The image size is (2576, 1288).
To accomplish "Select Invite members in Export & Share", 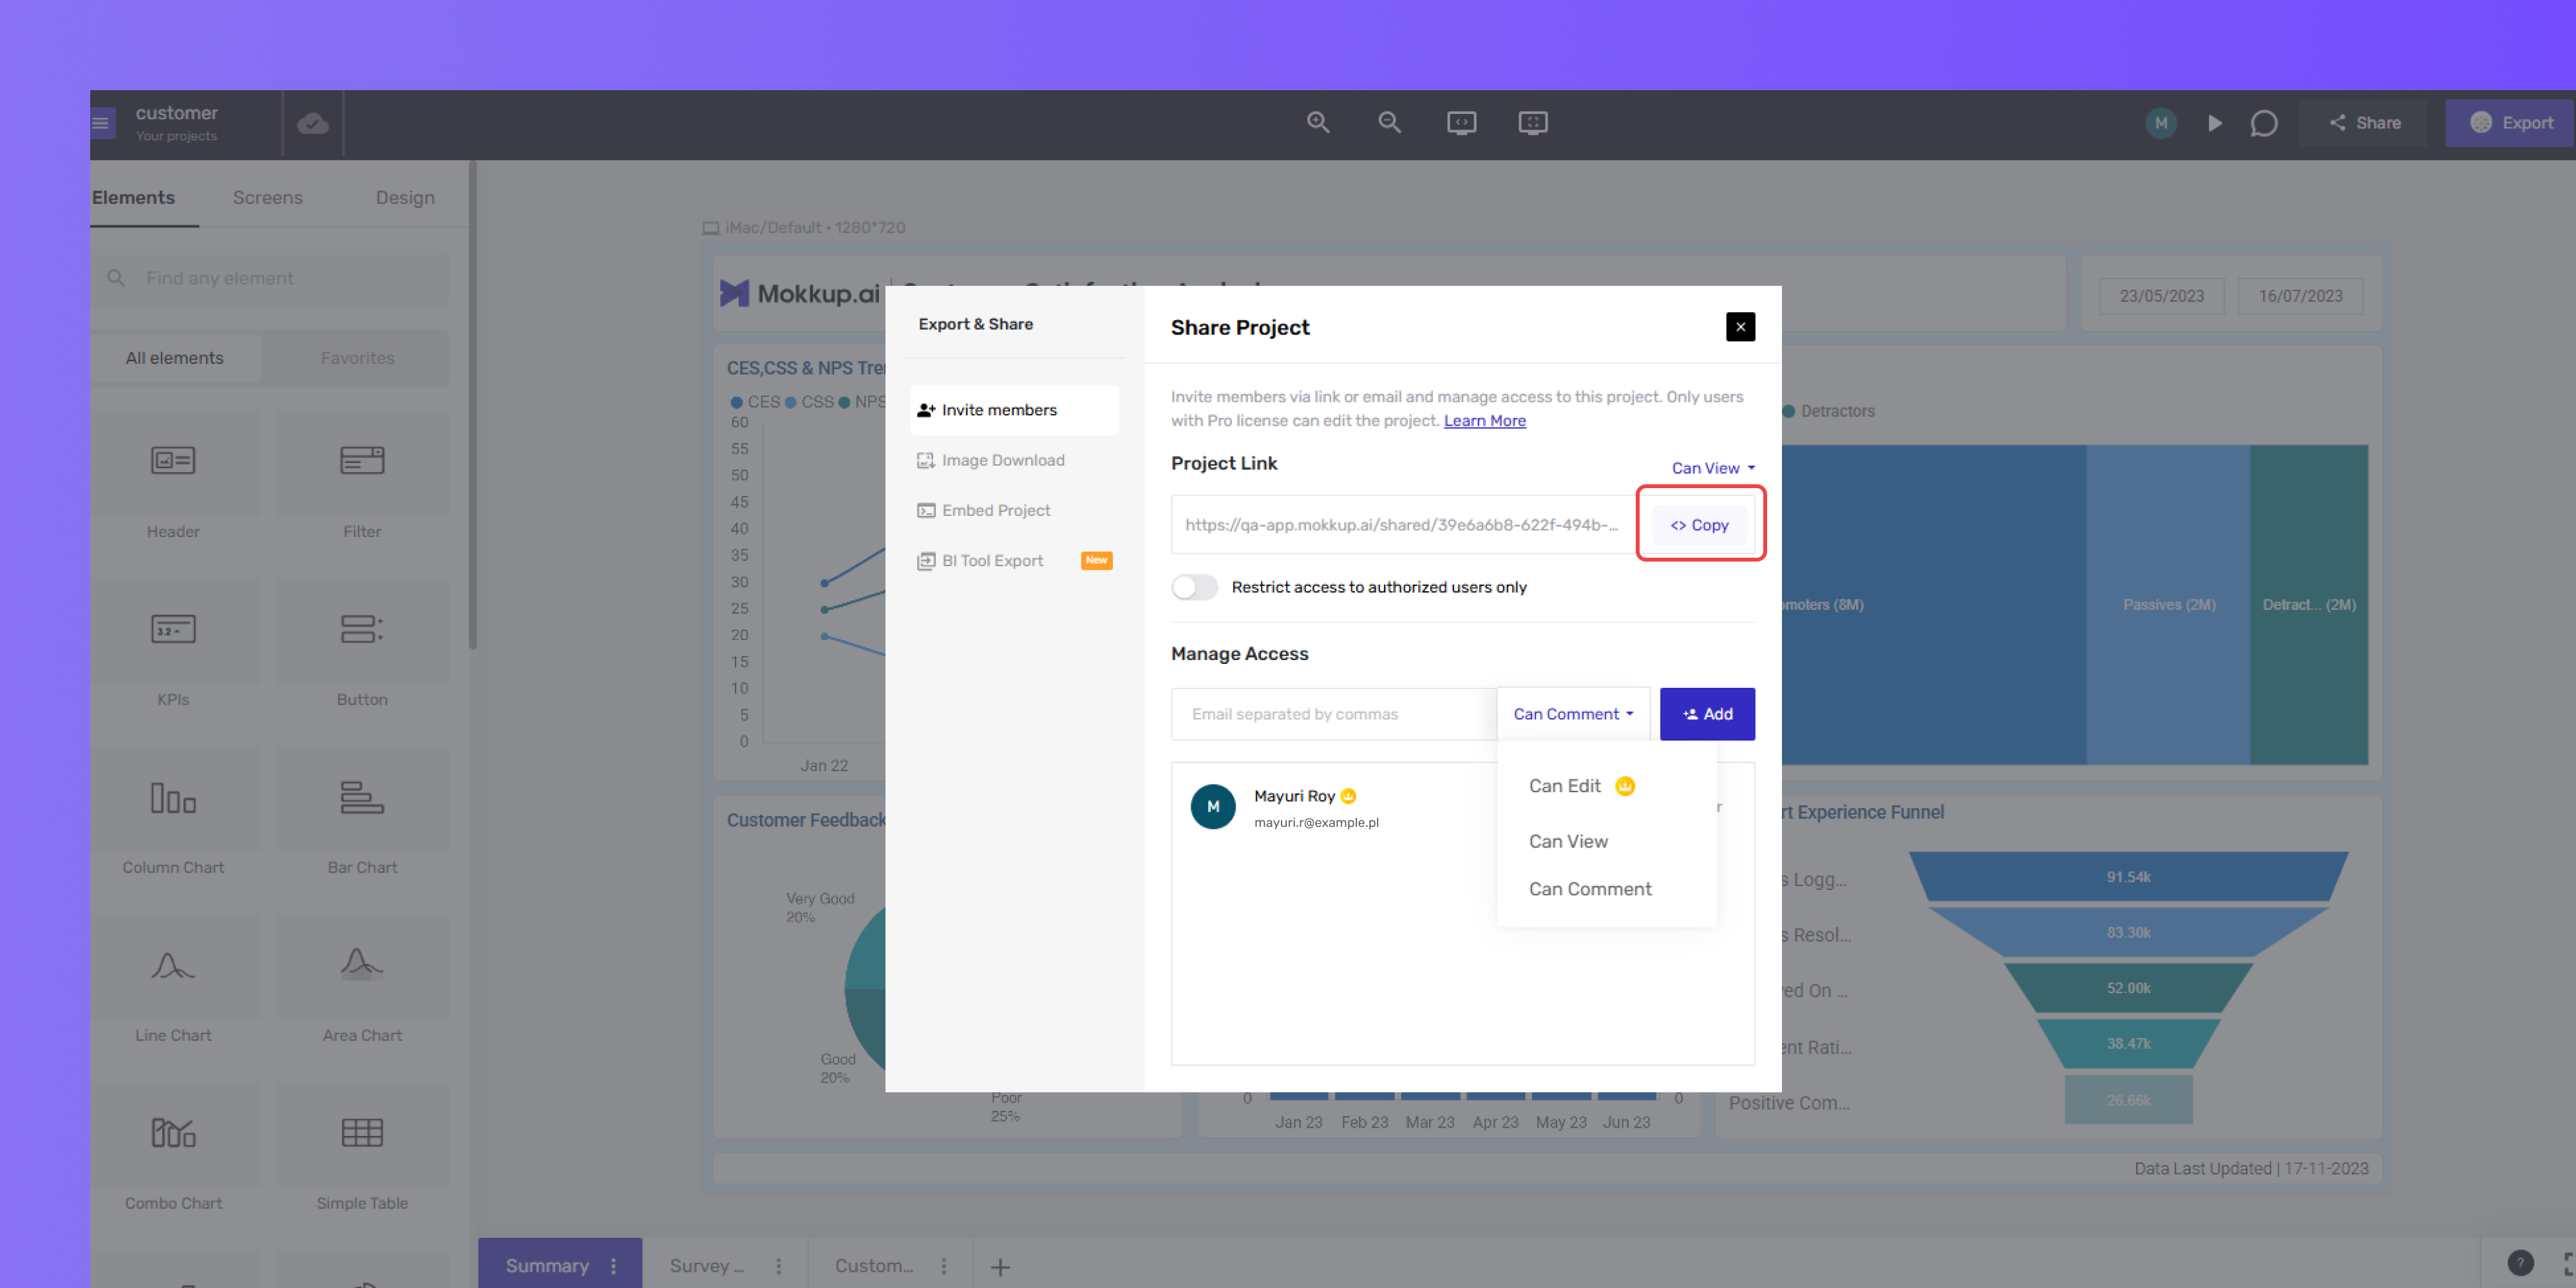I will (1014, 410).
